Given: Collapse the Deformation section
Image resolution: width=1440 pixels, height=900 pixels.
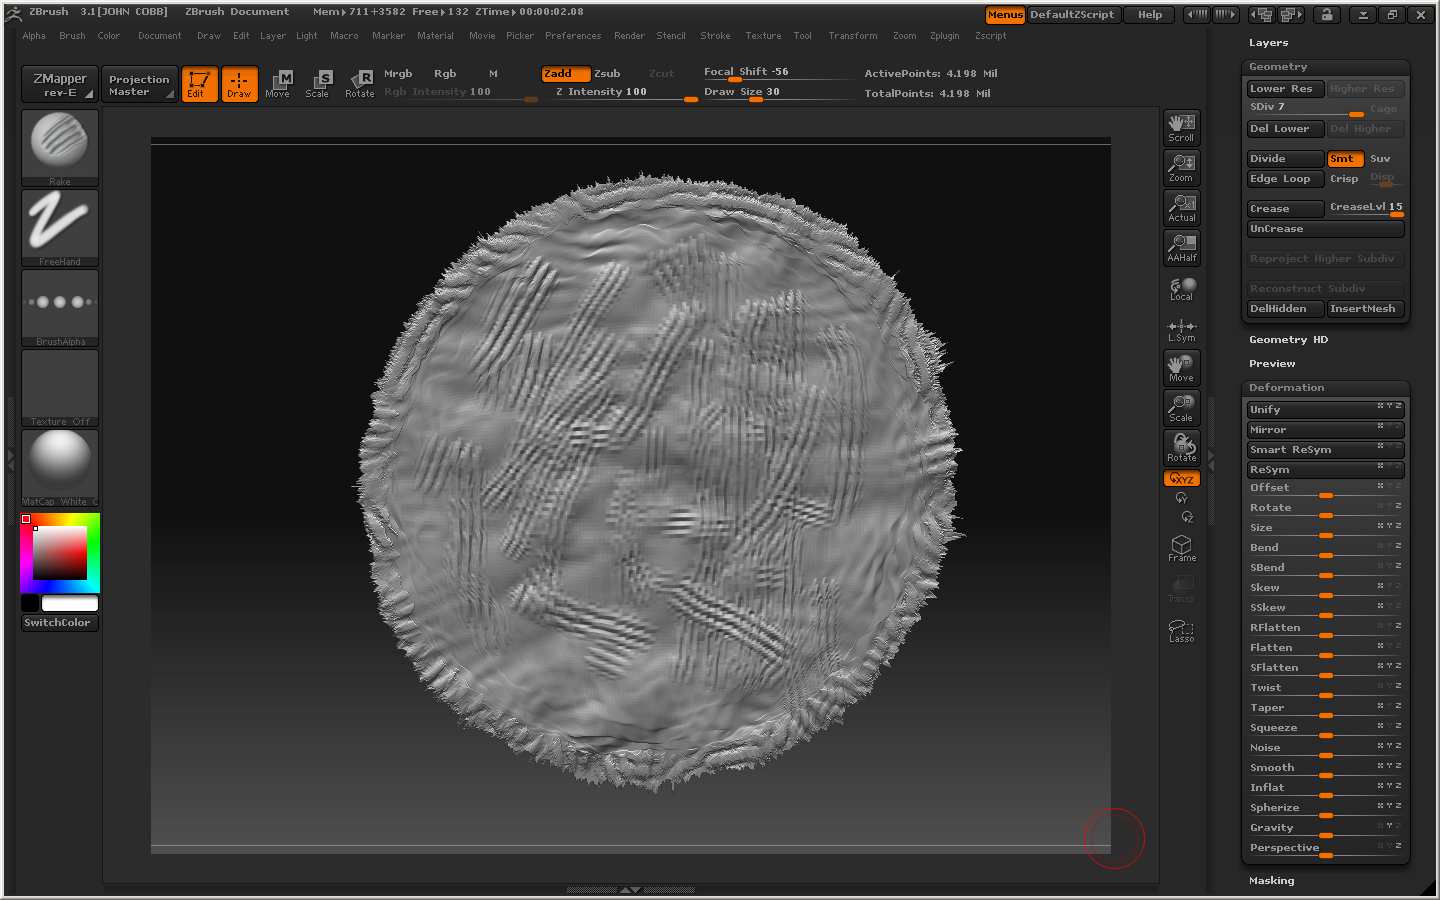Looking at the screenshot, I should tap(1286, 388).
